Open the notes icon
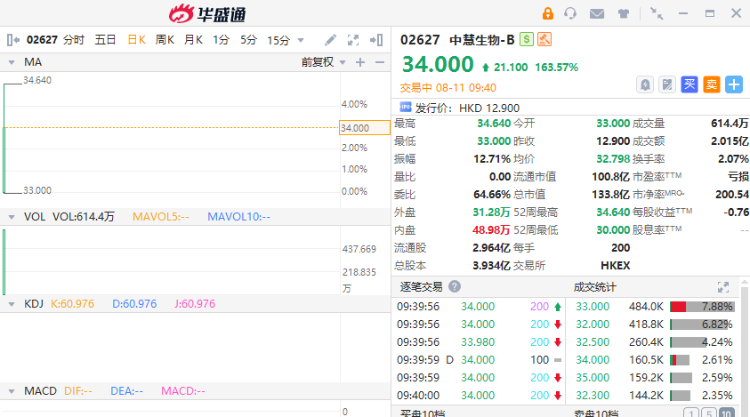This screenshot has height=417, width=750. (667, 85)
